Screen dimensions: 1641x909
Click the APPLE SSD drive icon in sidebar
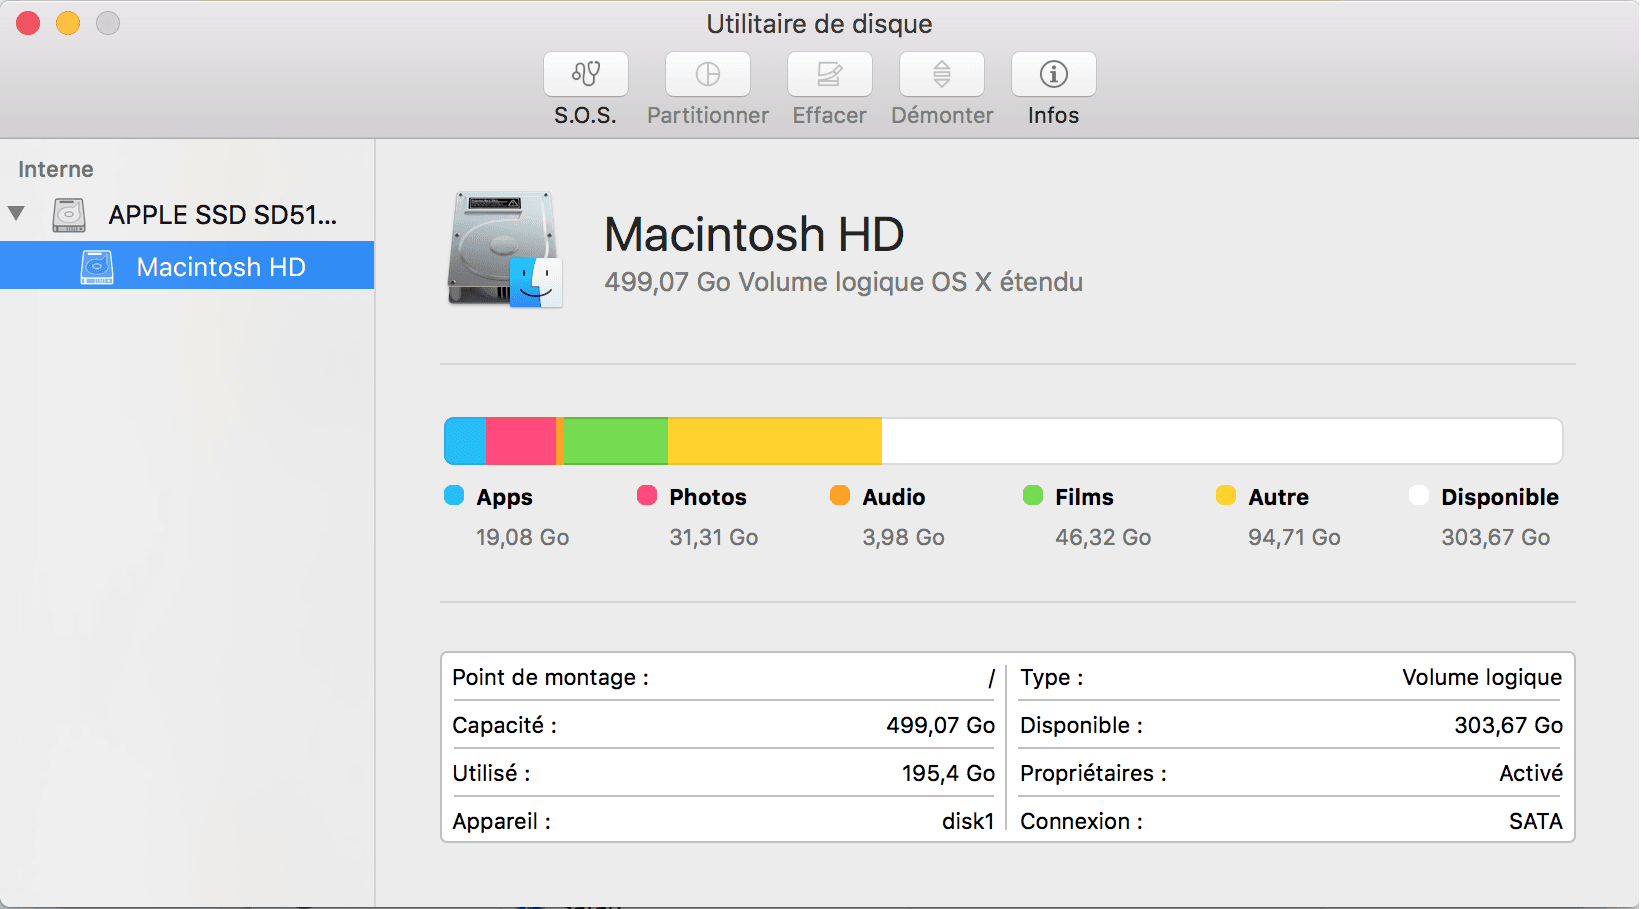(x=69, y=215)
